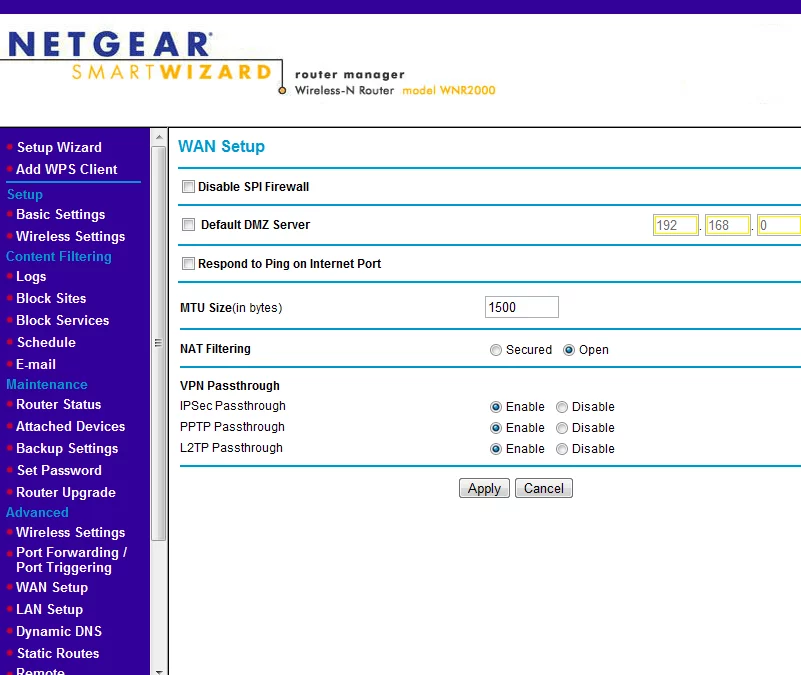
Task: Select Secured NAT Filtering option
Action: tap(496, 350)
